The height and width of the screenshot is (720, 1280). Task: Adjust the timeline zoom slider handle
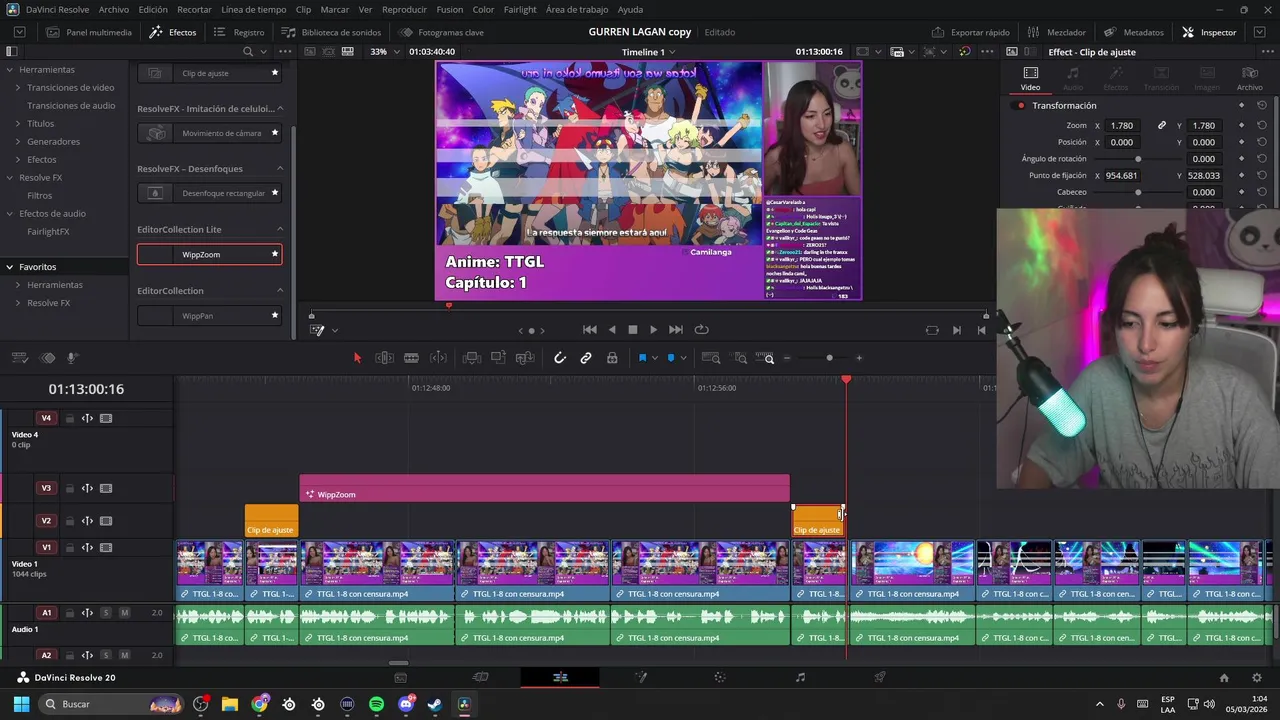coord(829,358)
